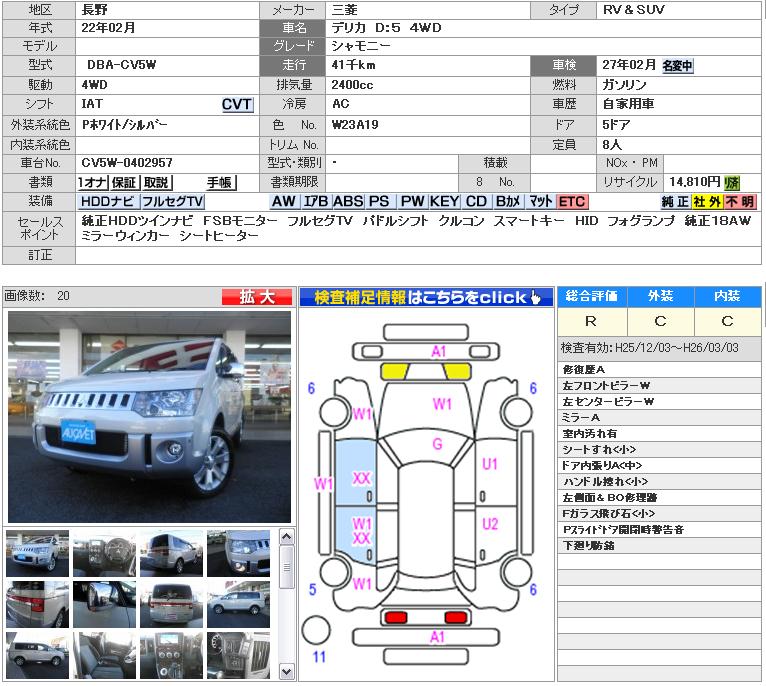This screenshot has width=766, height=686.
Task: Click the HDDナビ equipment badge
Action: coord(108,201)
